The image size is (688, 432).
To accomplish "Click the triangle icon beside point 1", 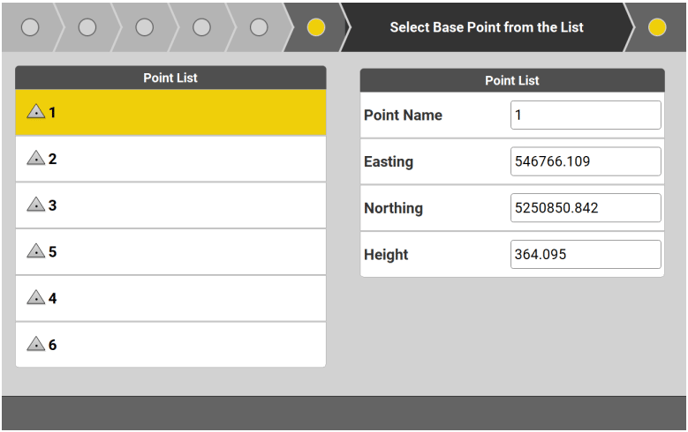I will click(x=36, y=113).
